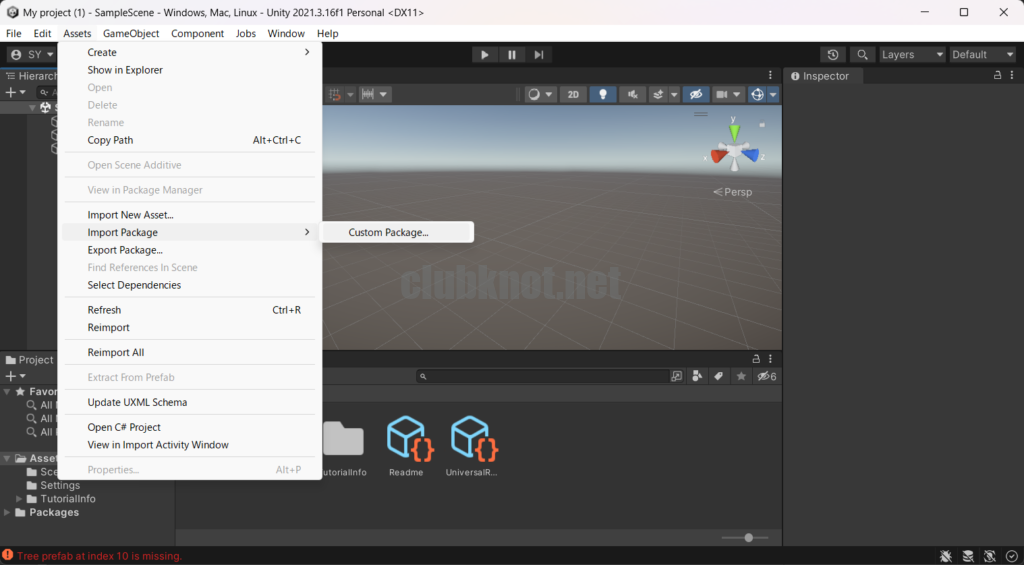This screenshot has width=1024, height=565.
Task: Click the Inspector lock icon
Action: (997, 76)
